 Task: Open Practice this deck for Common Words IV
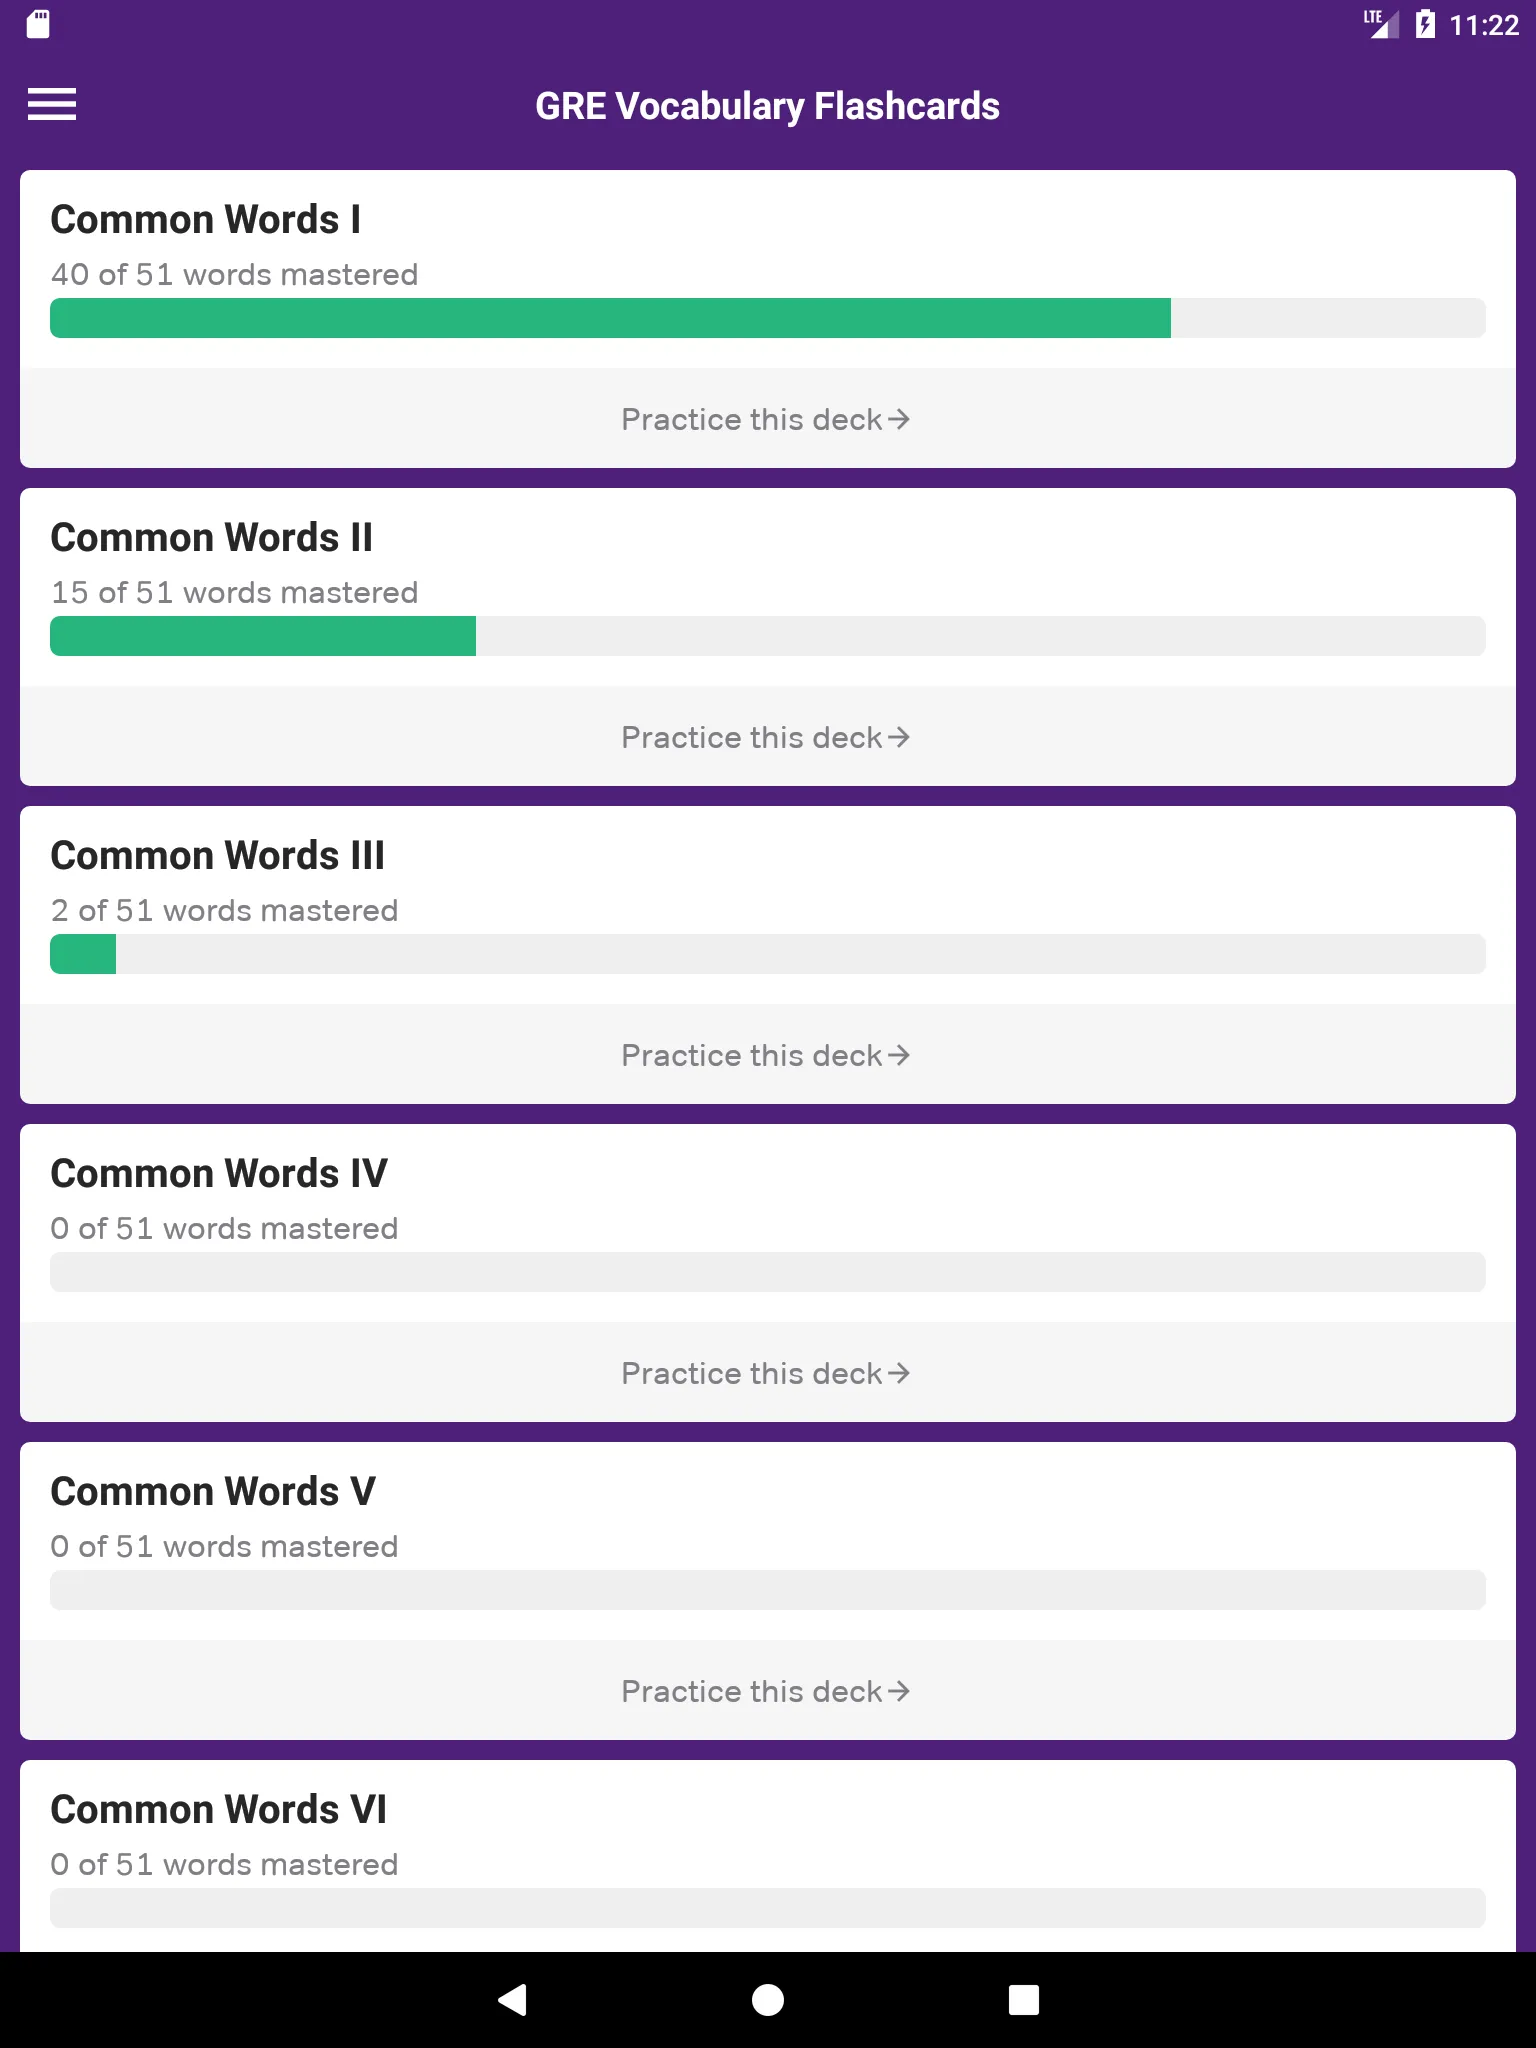point(765,1373)
